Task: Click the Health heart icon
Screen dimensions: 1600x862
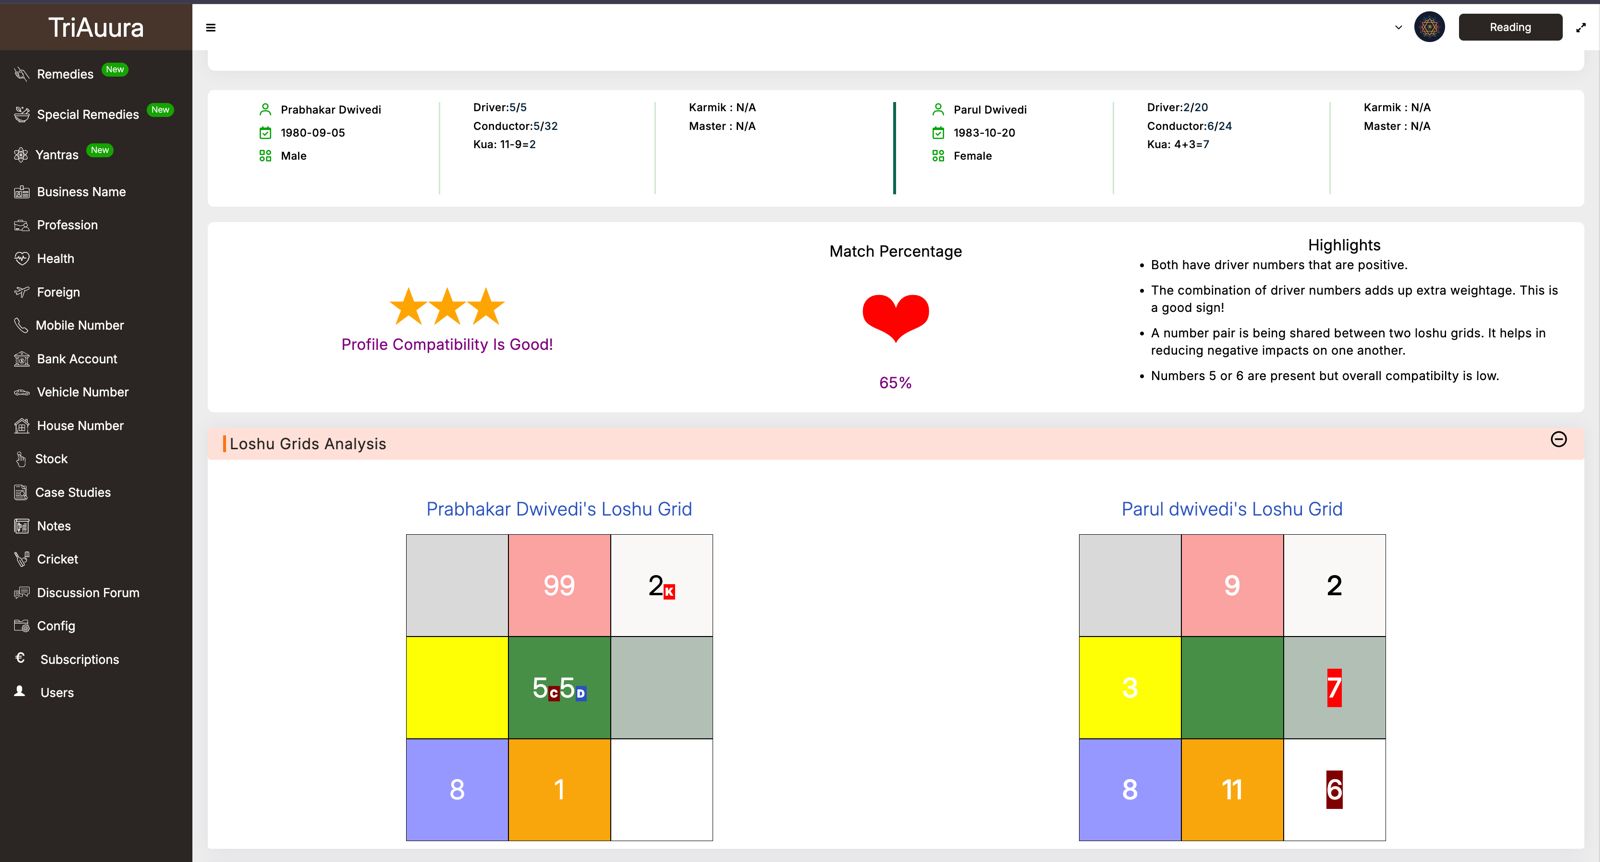Action: [x=22, y=259]
